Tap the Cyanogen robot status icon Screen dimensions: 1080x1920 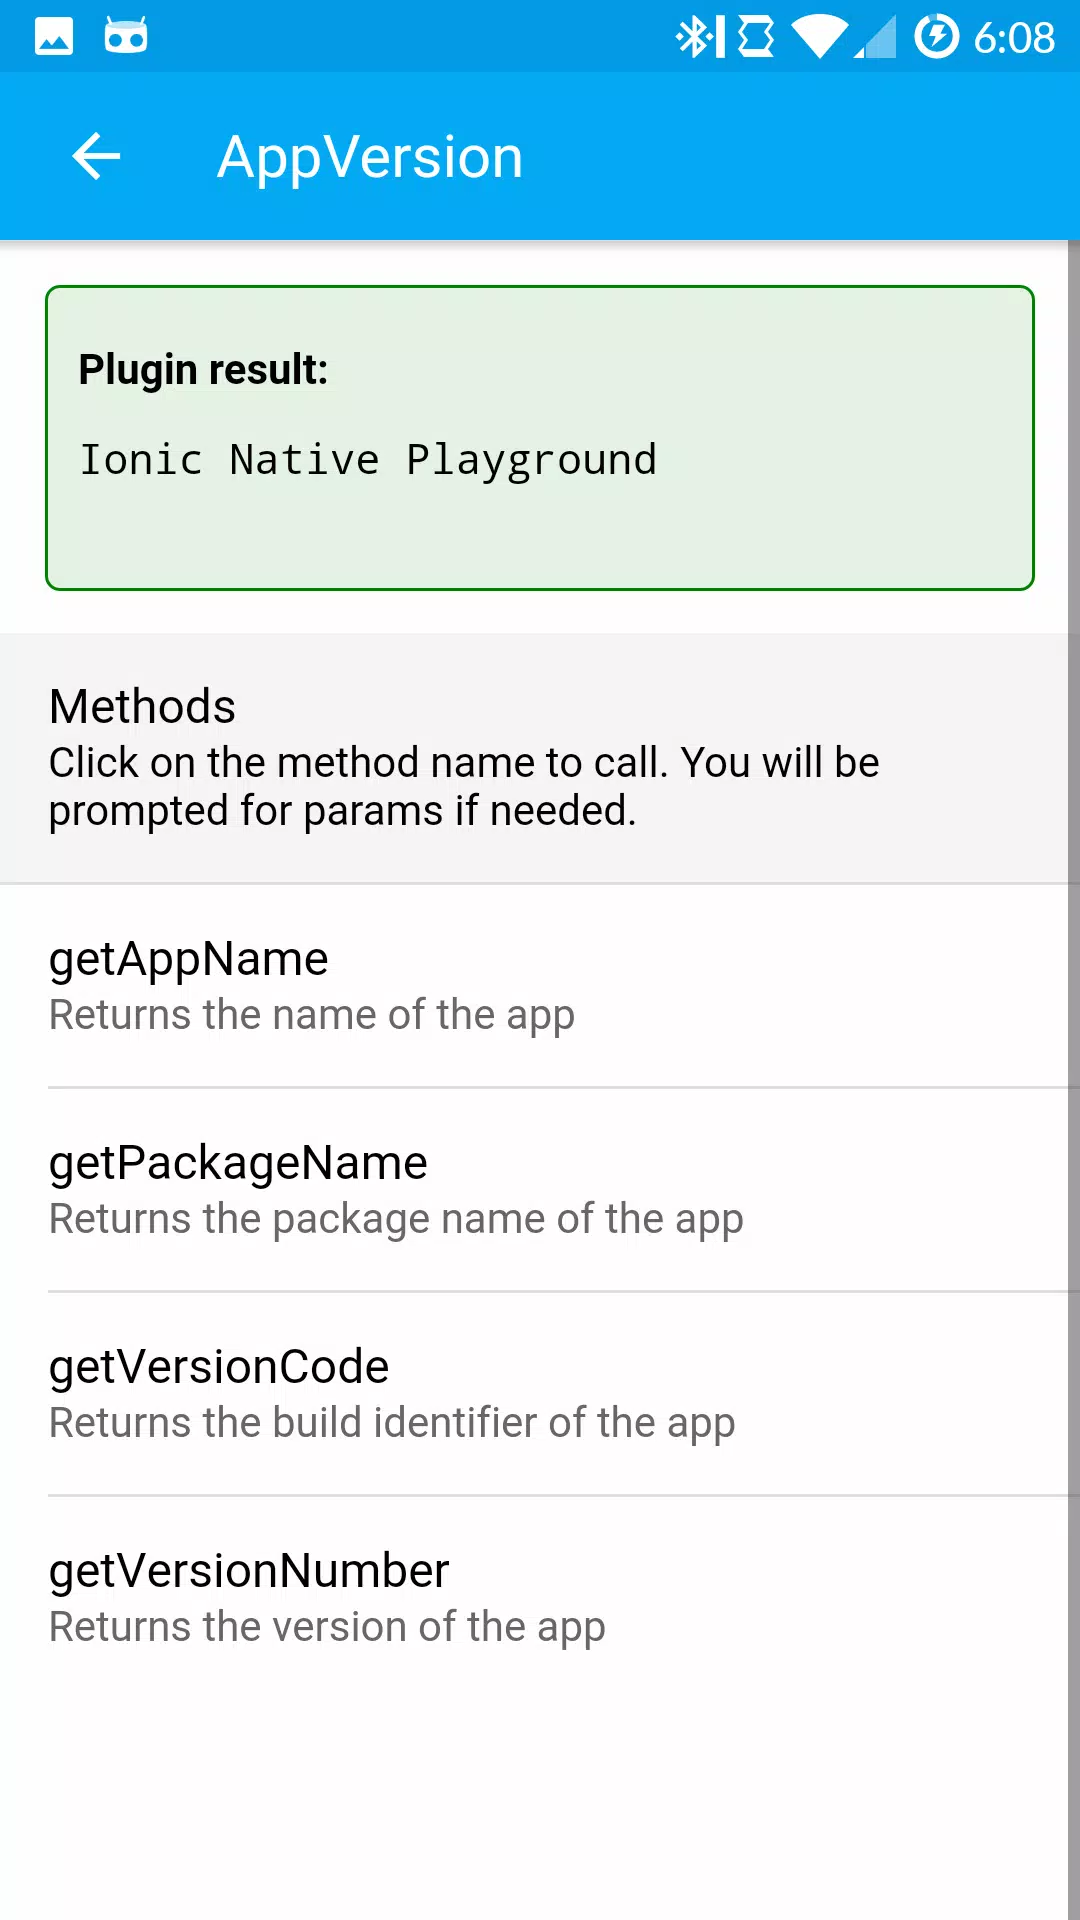point(126,35)
